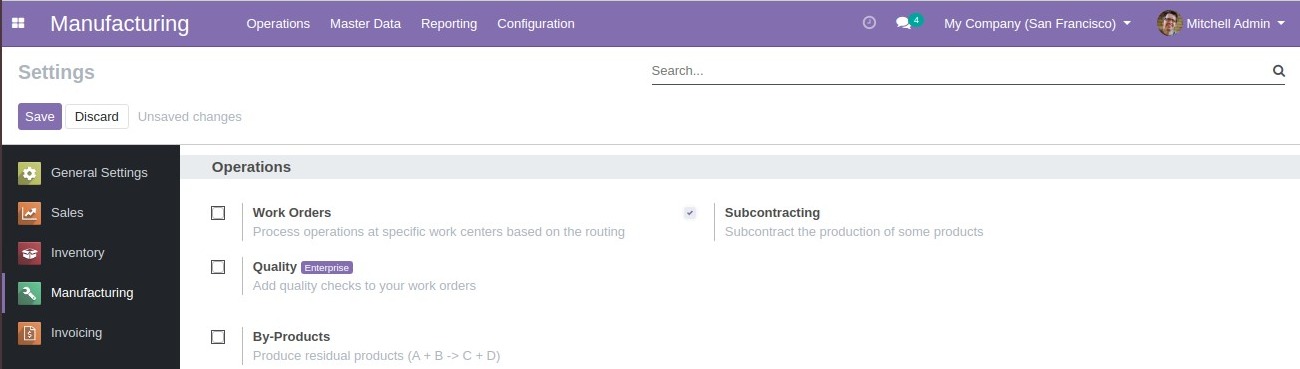Select the Invoicing icon in sidebar
This screenshot has width=1300, height=369.
[30, 333]
